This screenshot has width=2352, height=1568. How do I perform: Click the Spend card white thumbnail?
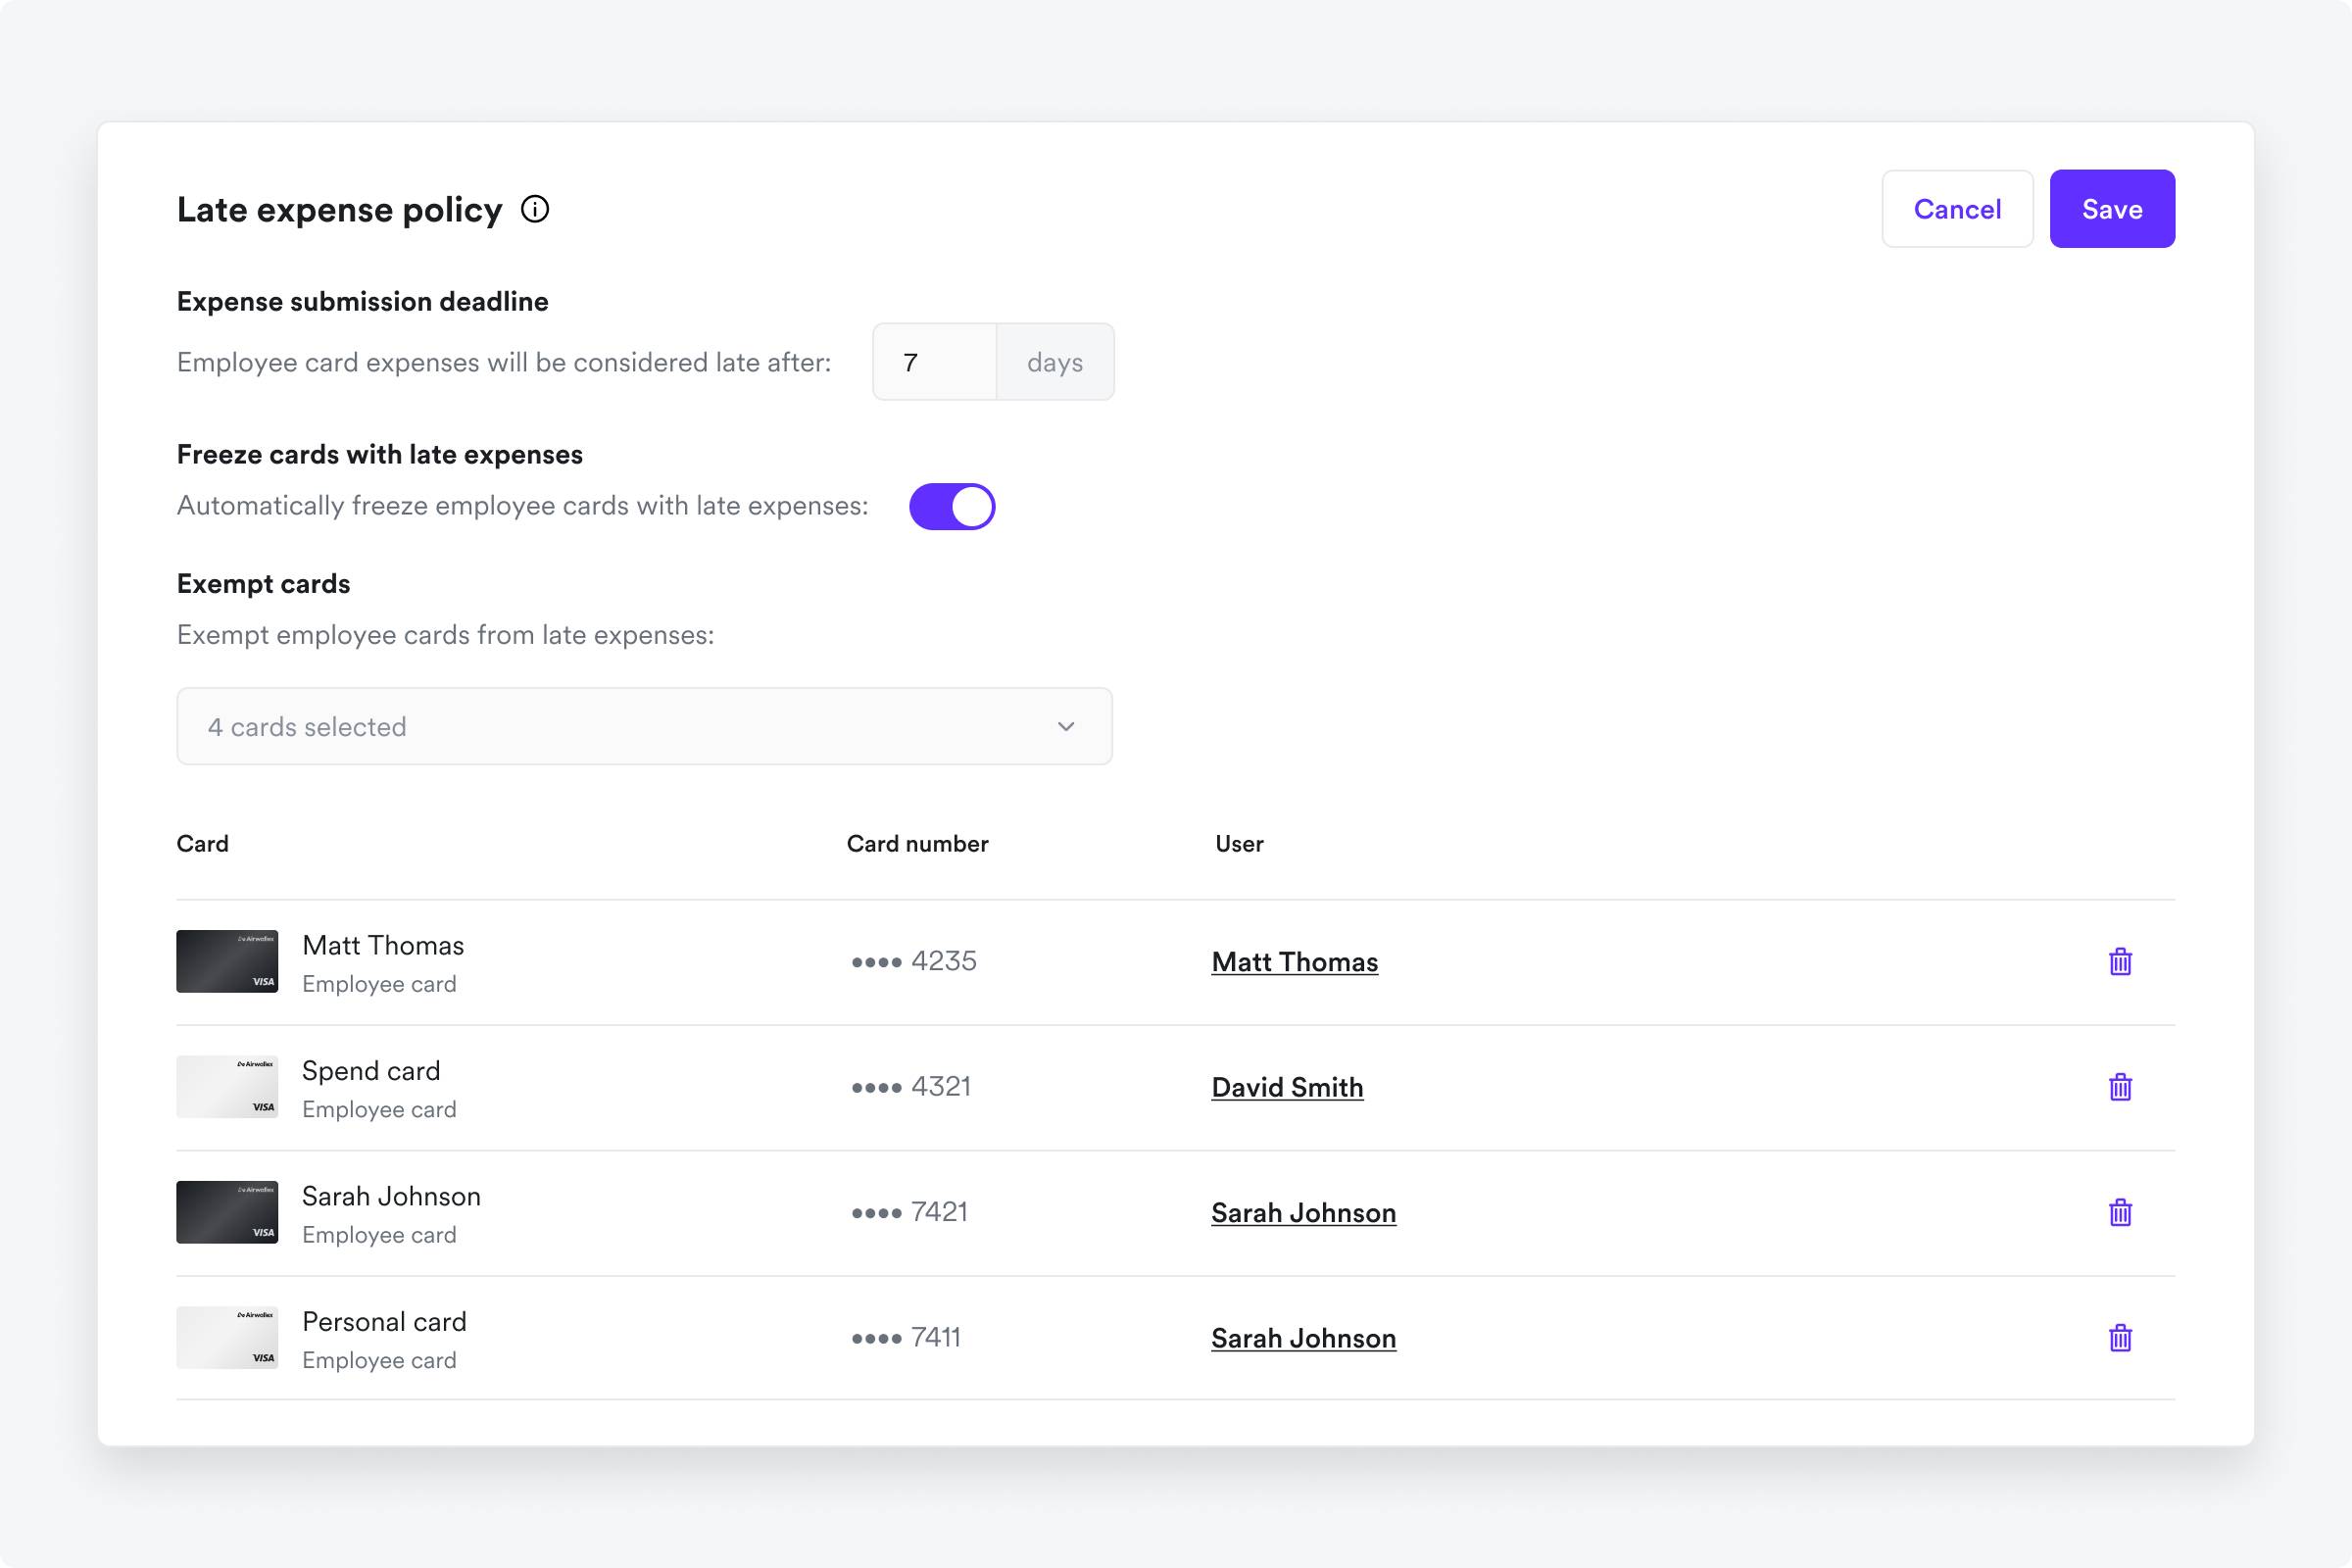(227, 1087)
